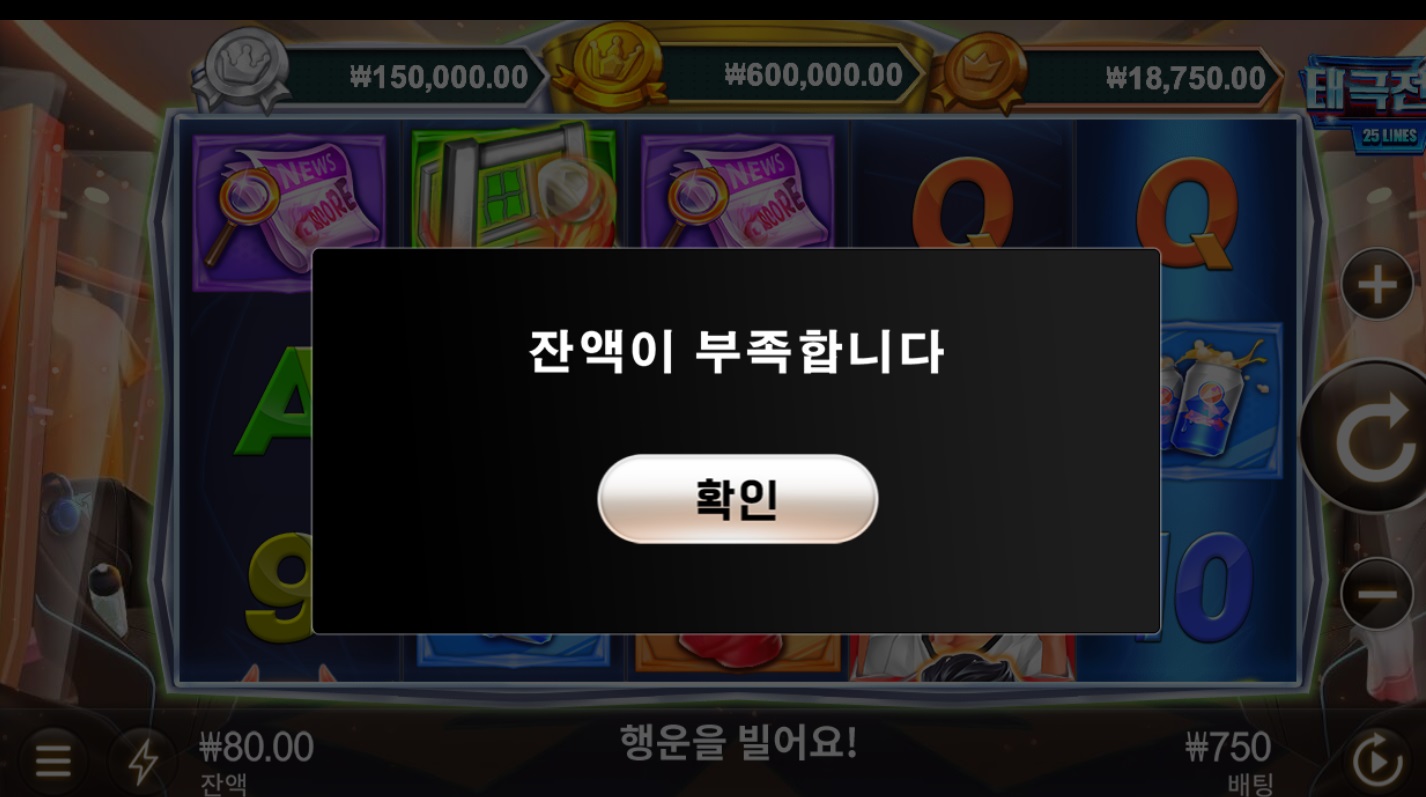Click the ₩18,750.00 jackpot amount

[x=1186, y=77]
